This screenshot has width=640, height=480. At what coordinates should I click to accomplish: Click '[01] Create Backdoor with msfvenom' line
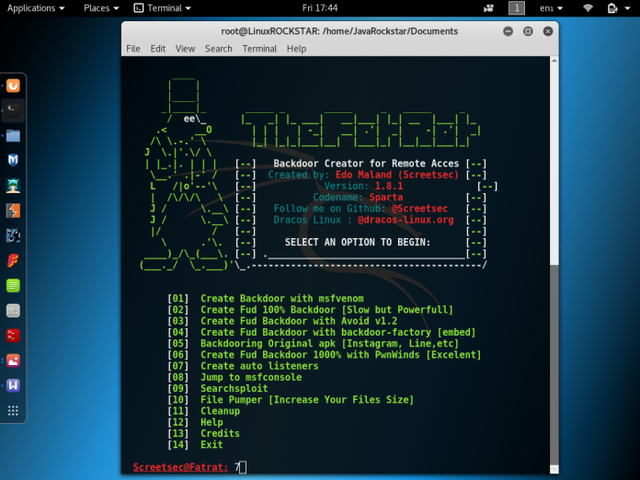pyautogui.click(x=265, y=298)
